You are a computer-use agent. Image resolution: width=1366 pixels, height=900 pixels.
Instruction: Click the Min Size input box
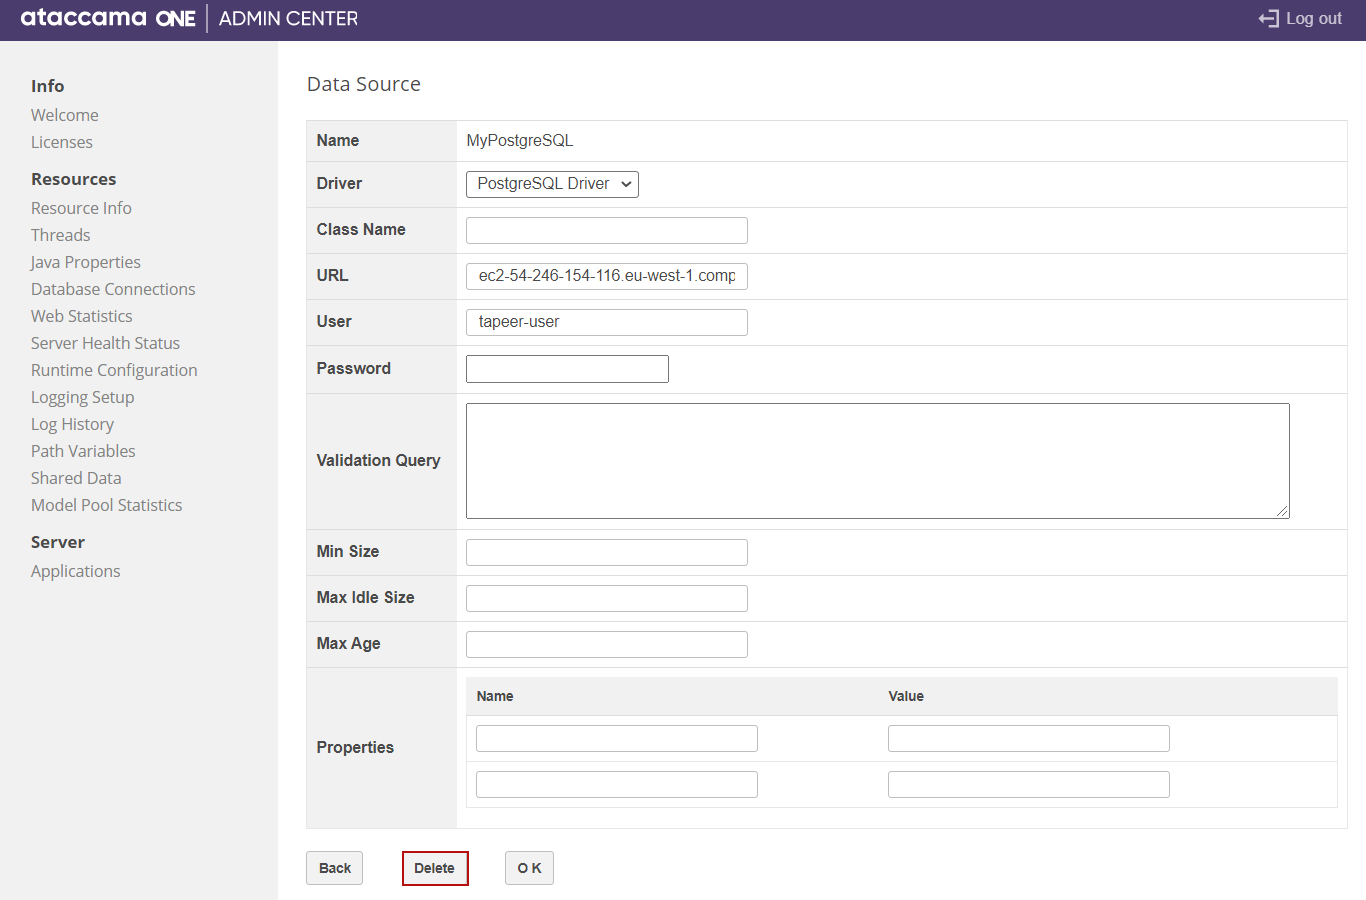pos(606,552)
